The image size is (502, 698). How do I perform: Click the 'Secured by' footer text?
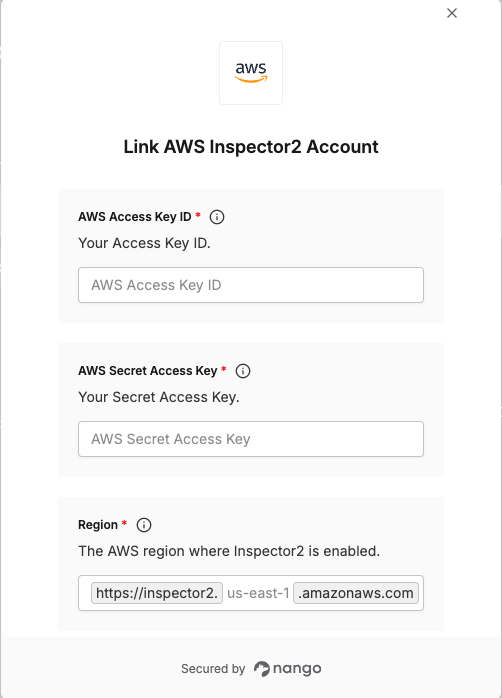pyautogui.click(x=213, y=669)
